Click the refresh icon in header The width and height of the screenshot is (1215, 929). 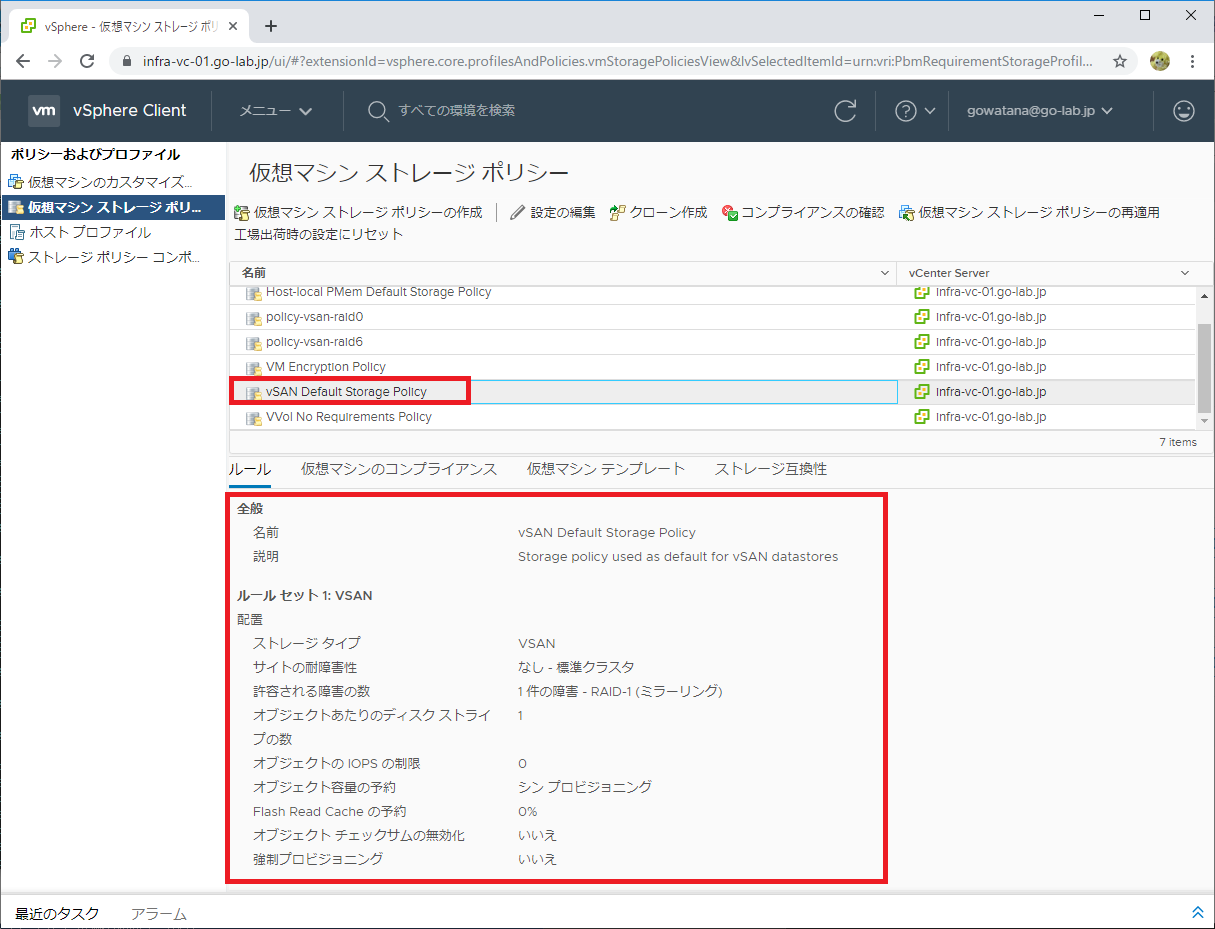click(846, 111)
